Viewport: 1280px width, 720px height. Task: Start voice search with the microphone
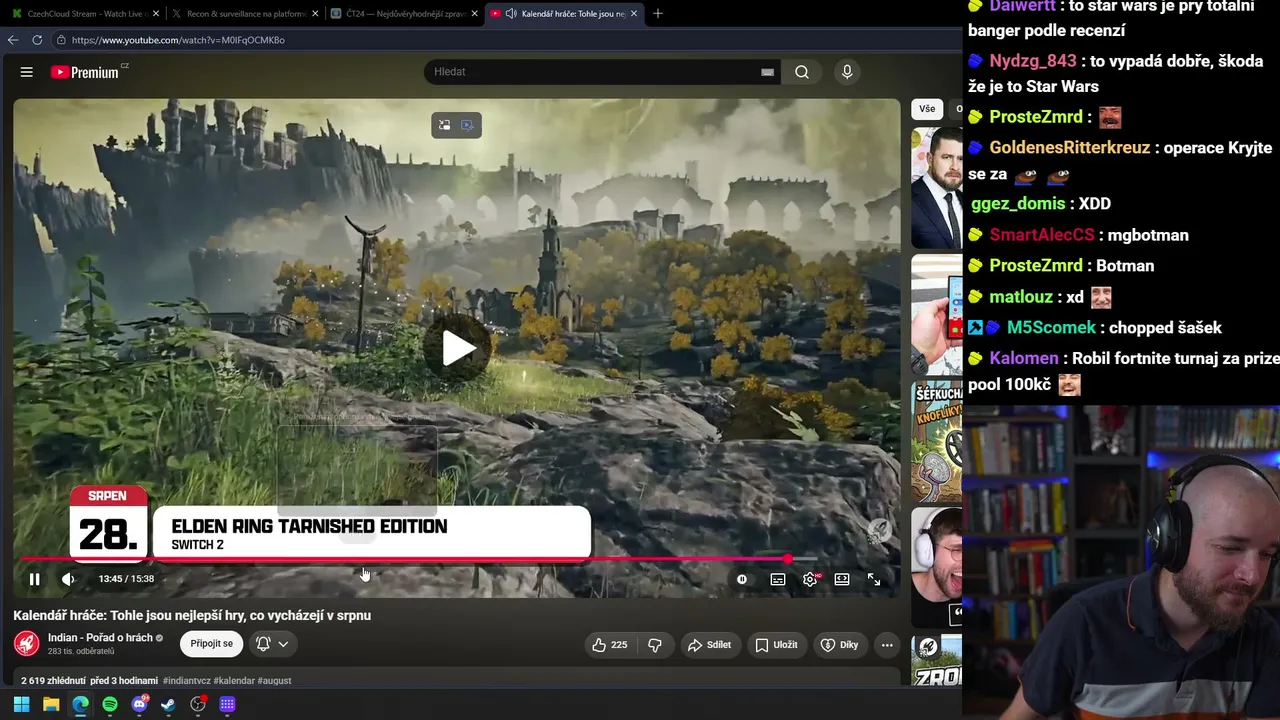pyautogui.click(x=847, y=72)
